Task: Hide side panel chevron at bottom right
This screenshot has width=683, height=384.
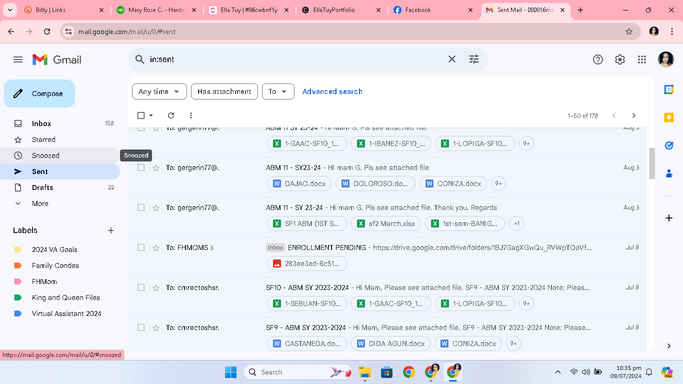Action: point(669,346)
